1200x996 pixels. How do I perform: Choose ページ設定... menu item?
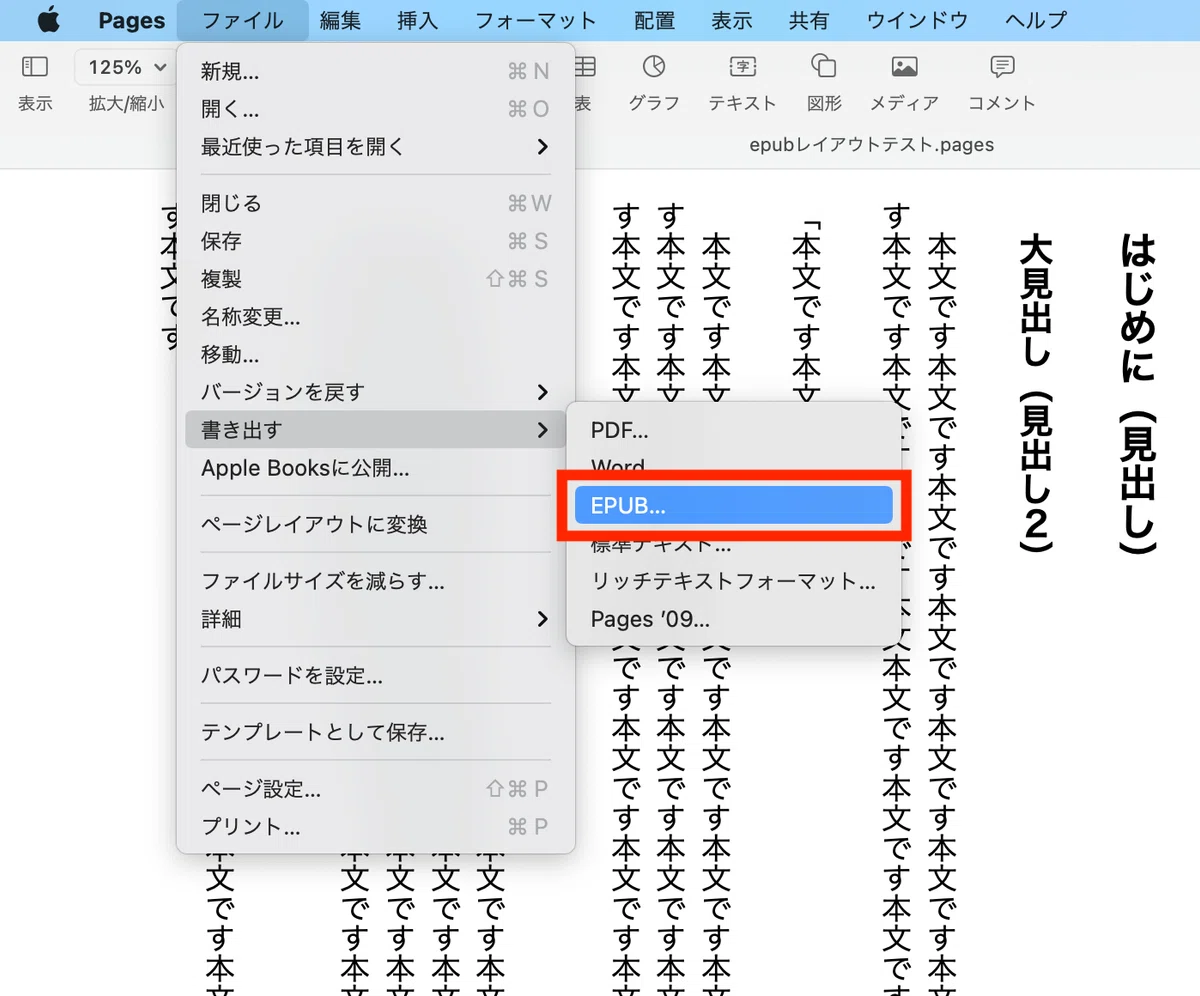(x=376, y=790)
